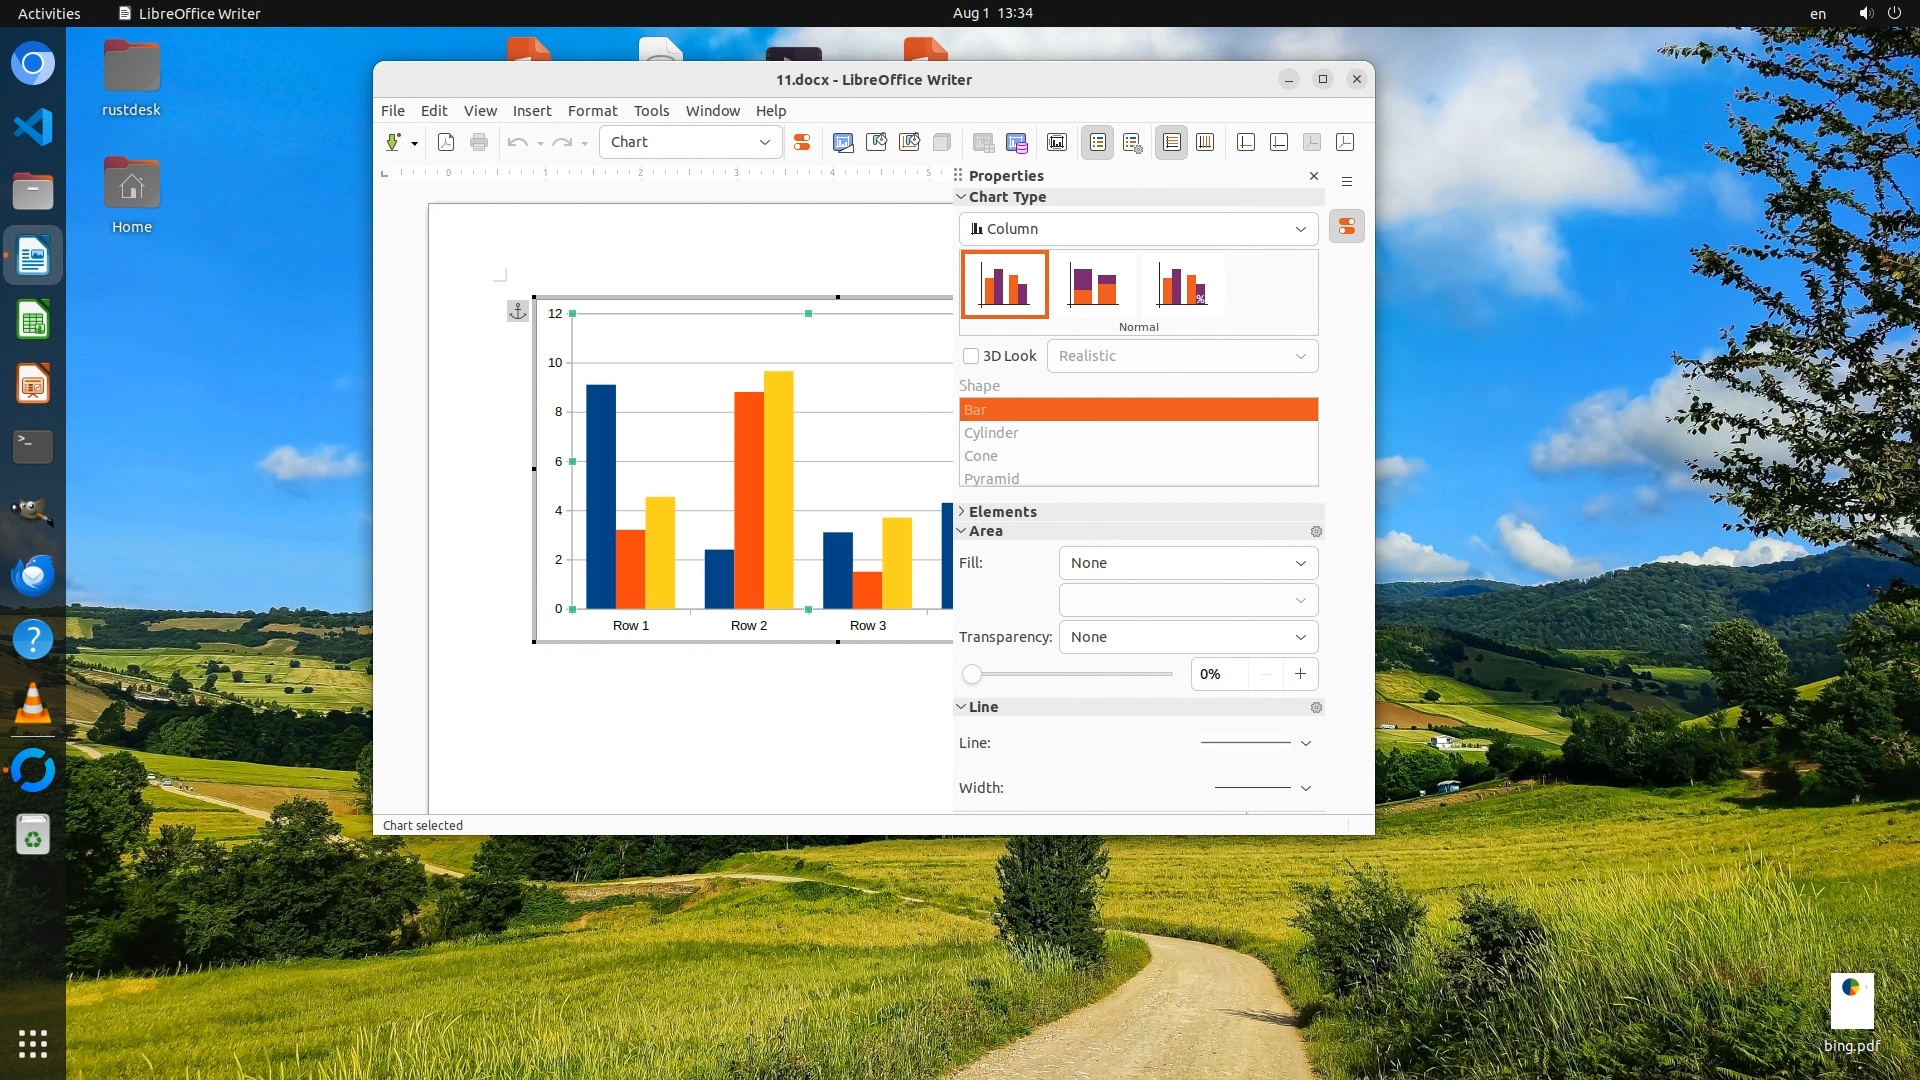Increase transparency with plus button
This screenshot has height=1080, width=1920.
pos(1300,674)
